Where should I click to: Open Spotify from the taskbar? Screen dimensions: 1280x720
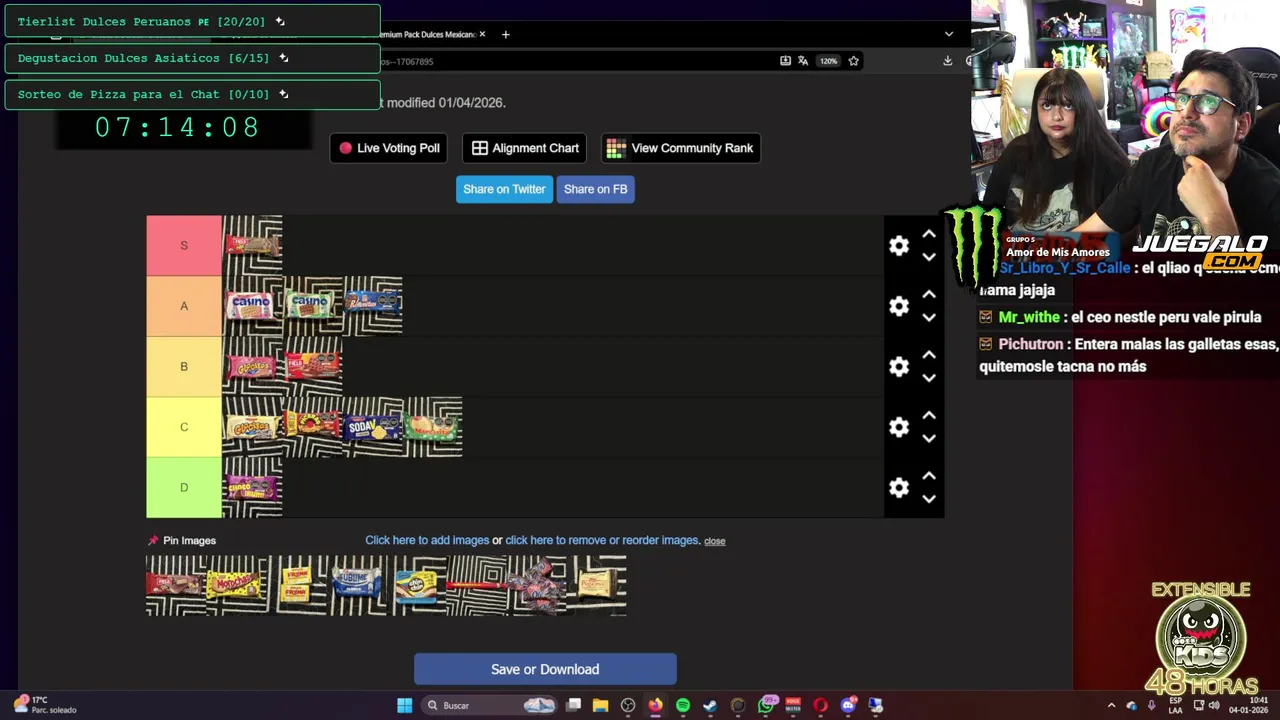[x=683, y=705]
